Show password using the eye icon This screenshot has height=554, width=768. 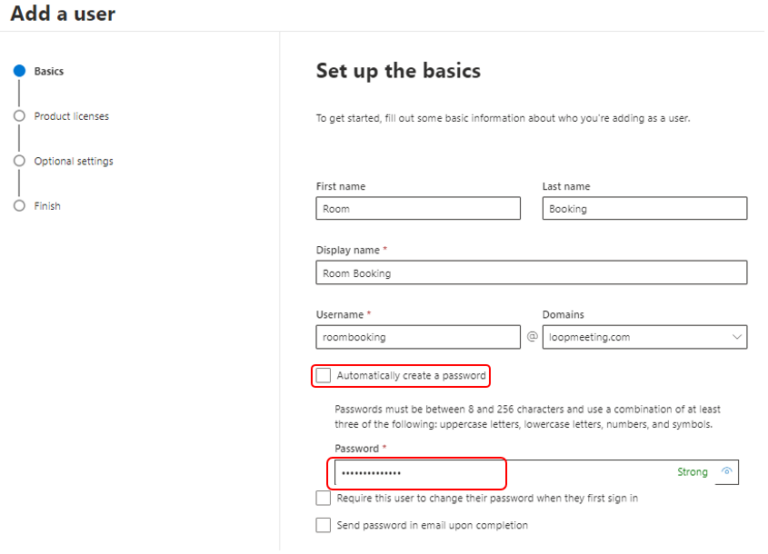coord(726,471)
